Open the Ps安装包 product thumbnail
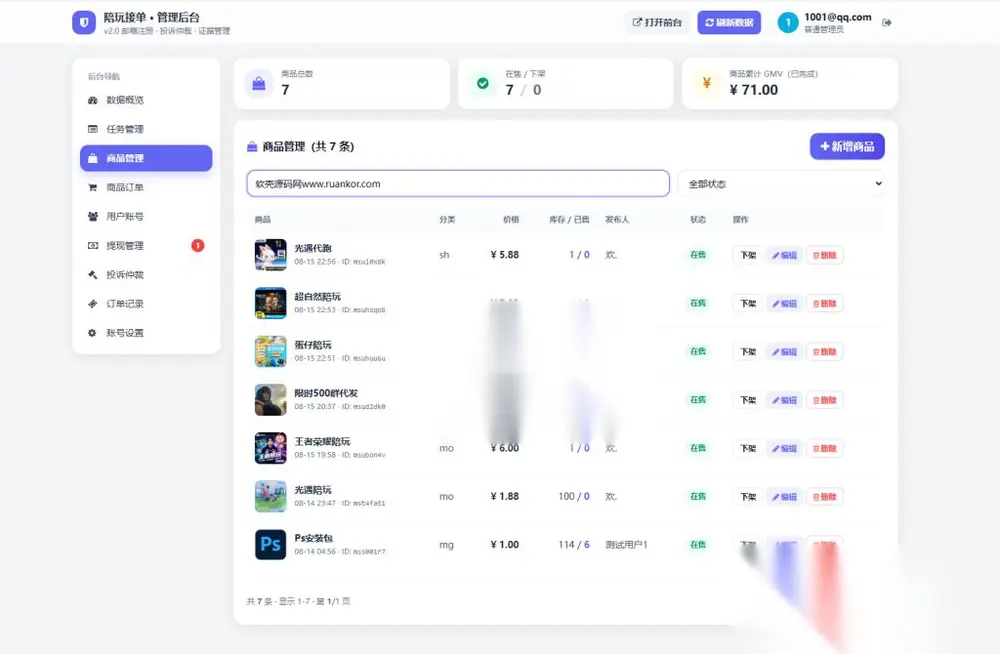The height and width of the screenshot is (654, 1000). [270, 544]
